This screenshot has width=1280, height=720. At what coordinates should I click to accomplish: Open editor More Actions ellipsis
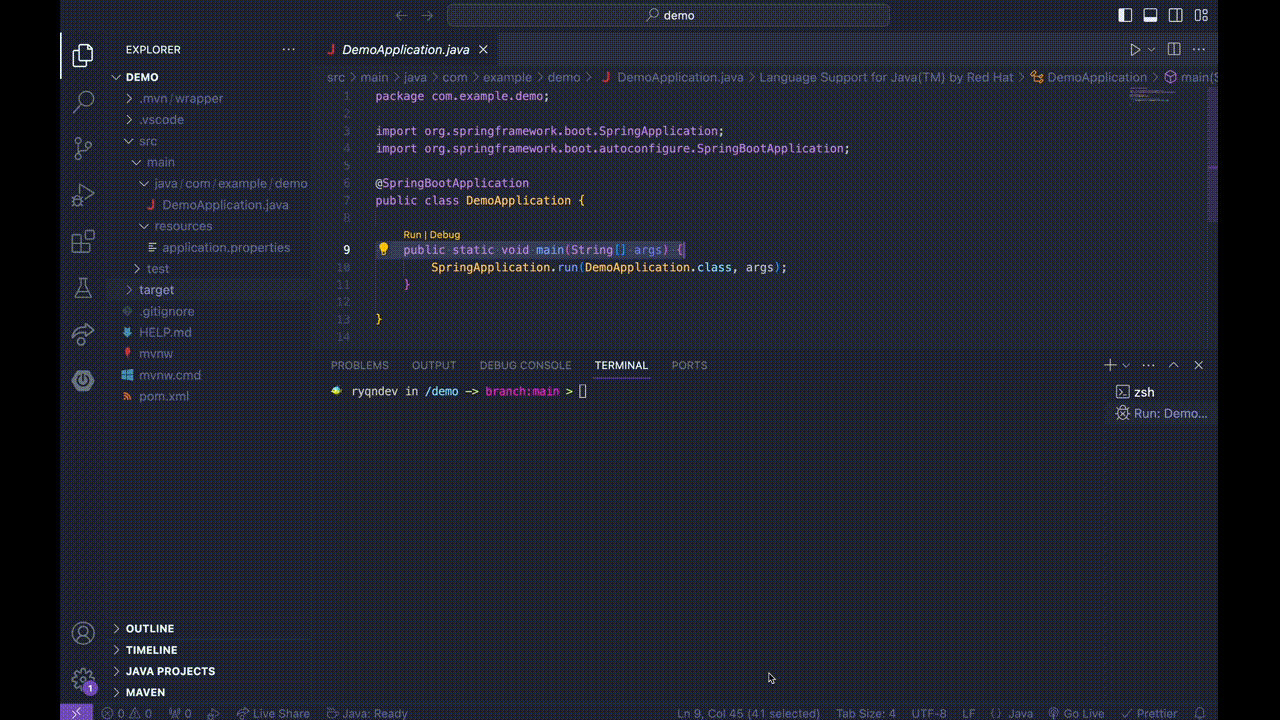[x=1199, y=49]
